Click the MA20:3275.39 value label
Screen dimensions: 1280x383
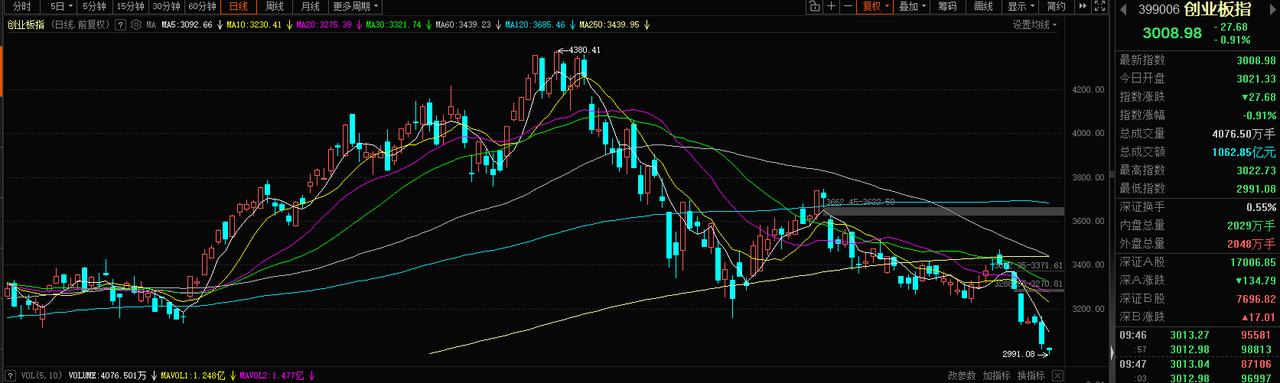pos(324,24)
